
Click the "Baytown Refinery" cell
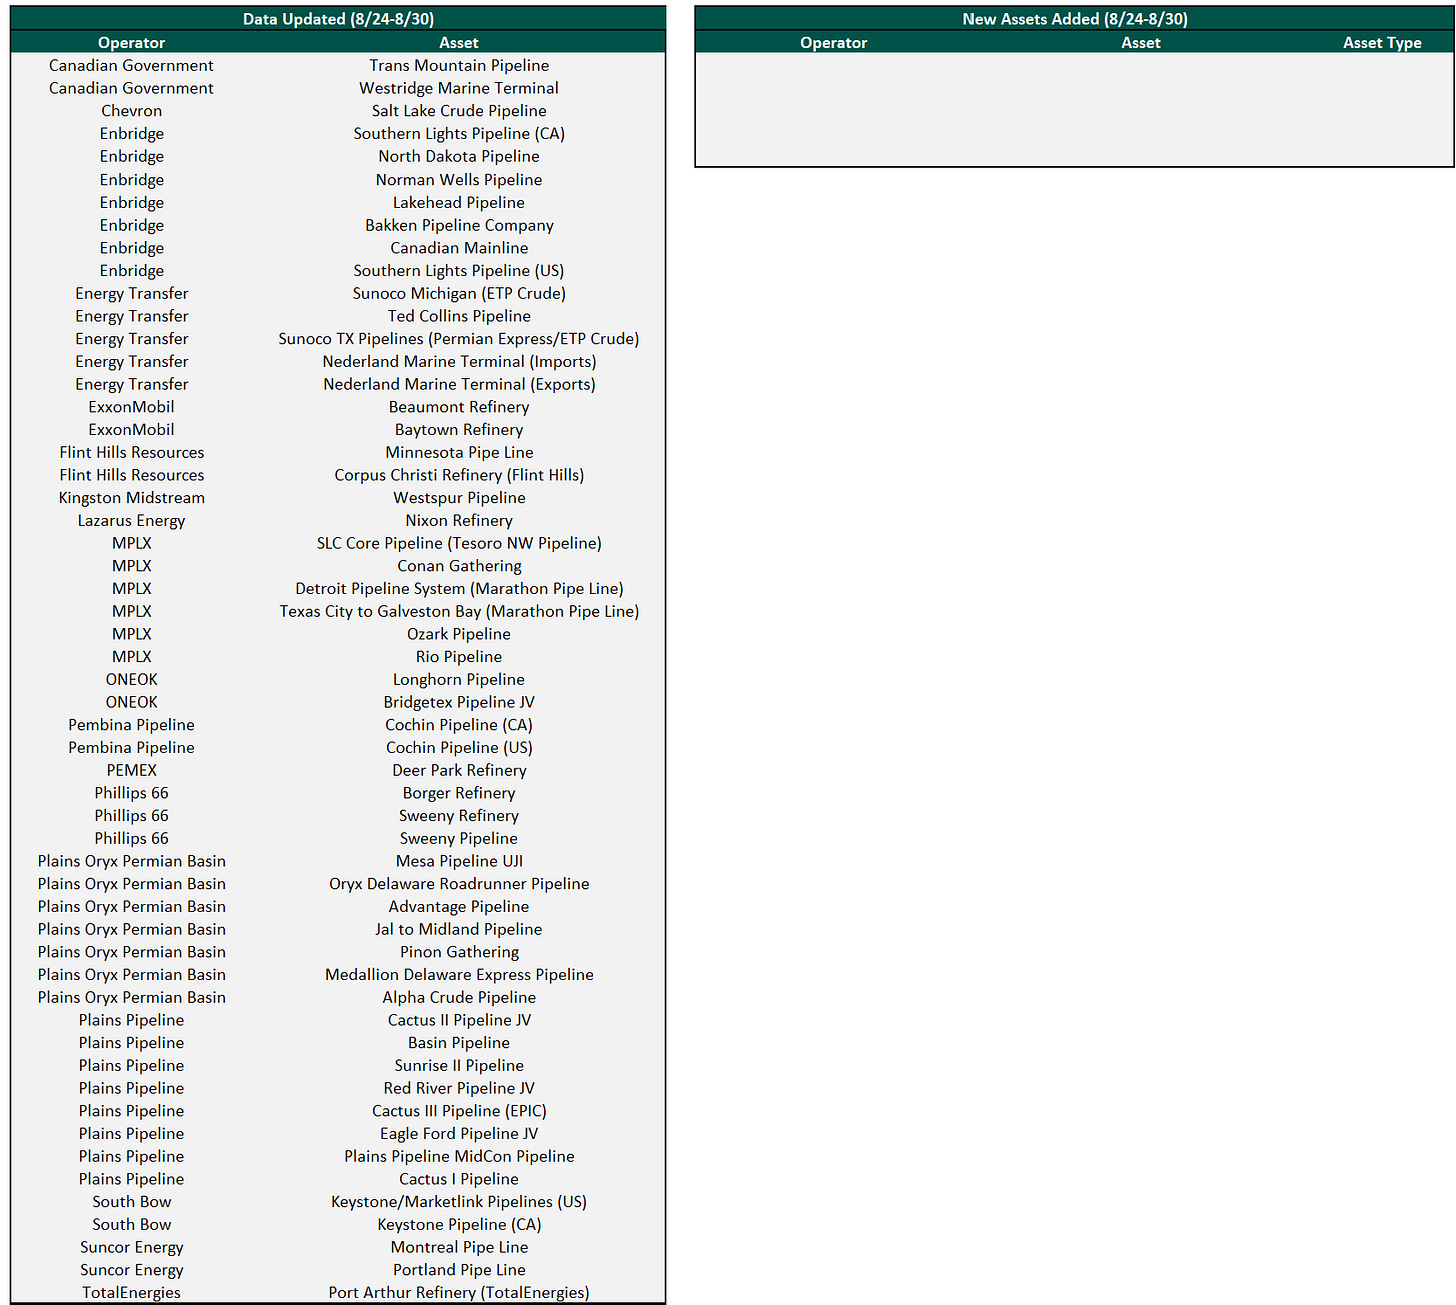click(459, 430)
